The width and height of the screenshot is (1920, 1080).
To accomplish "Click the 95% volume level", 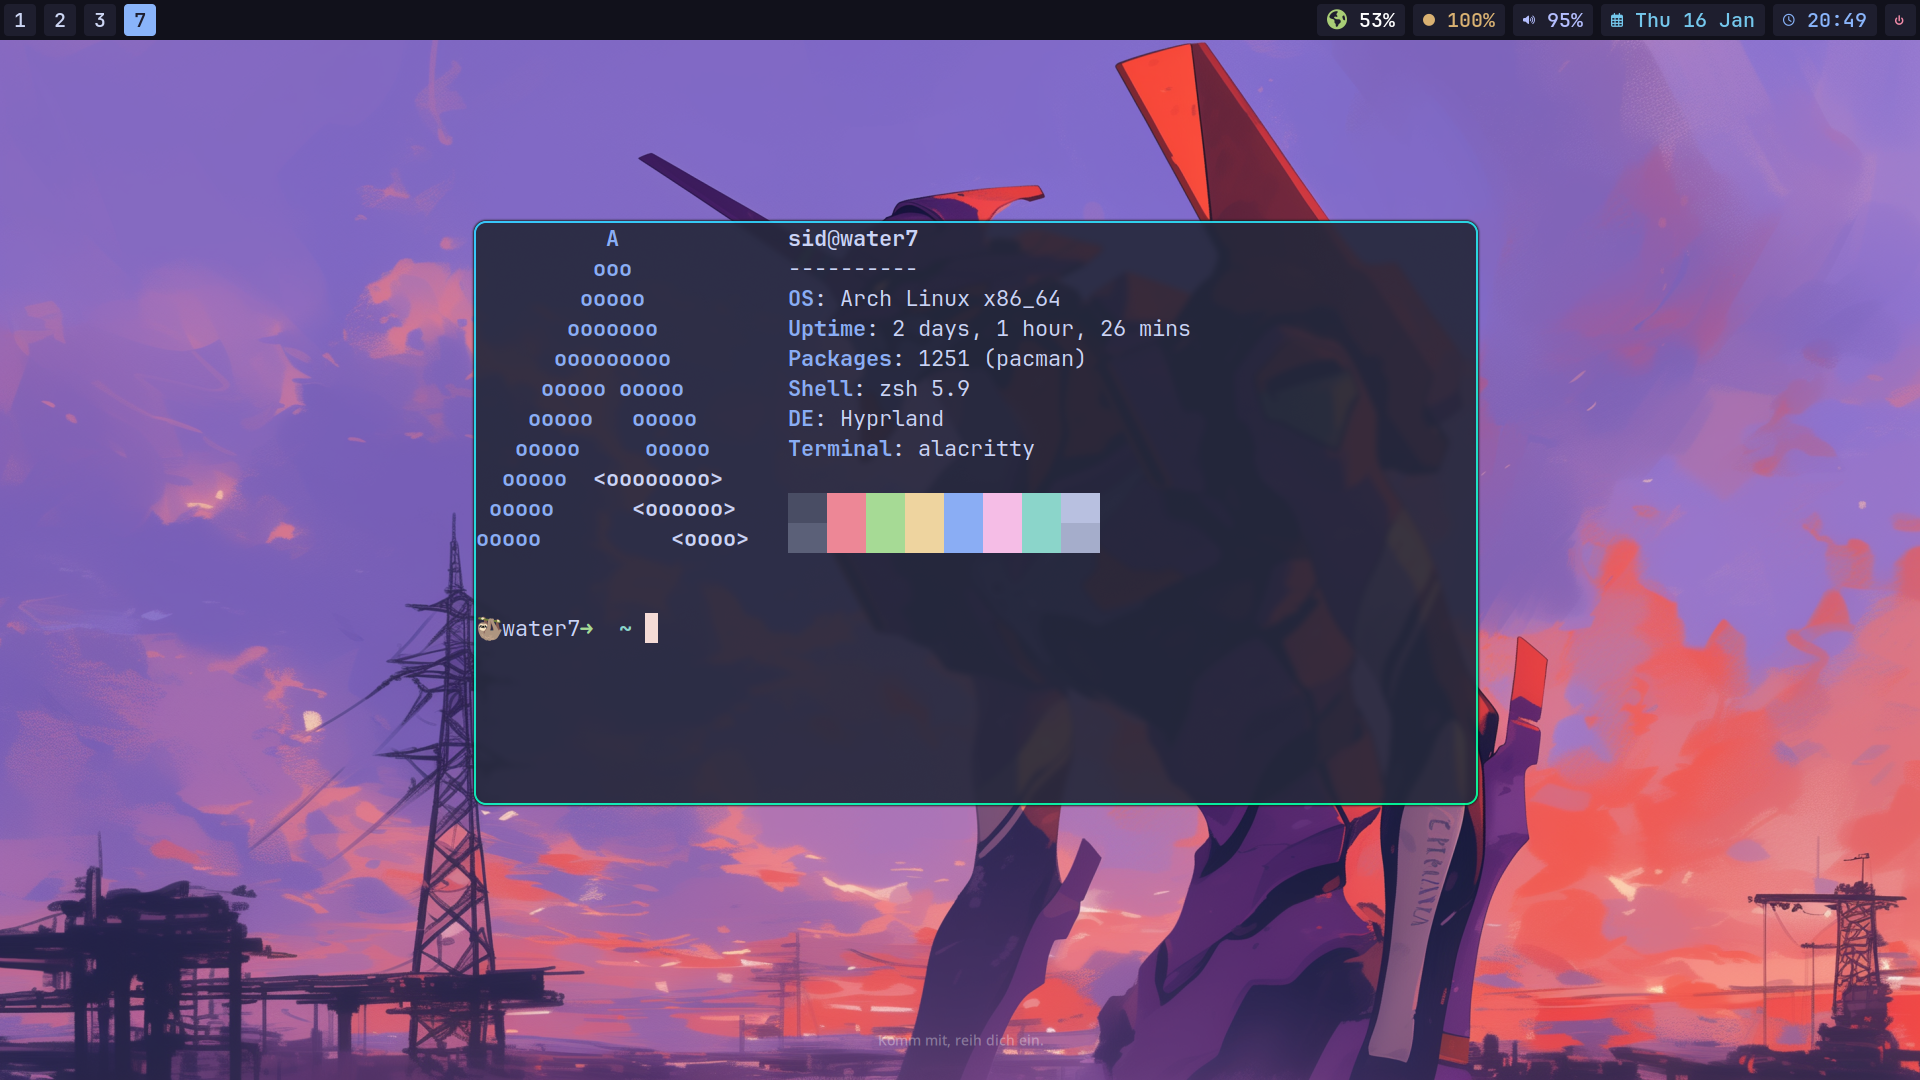I will [1565, 20].
